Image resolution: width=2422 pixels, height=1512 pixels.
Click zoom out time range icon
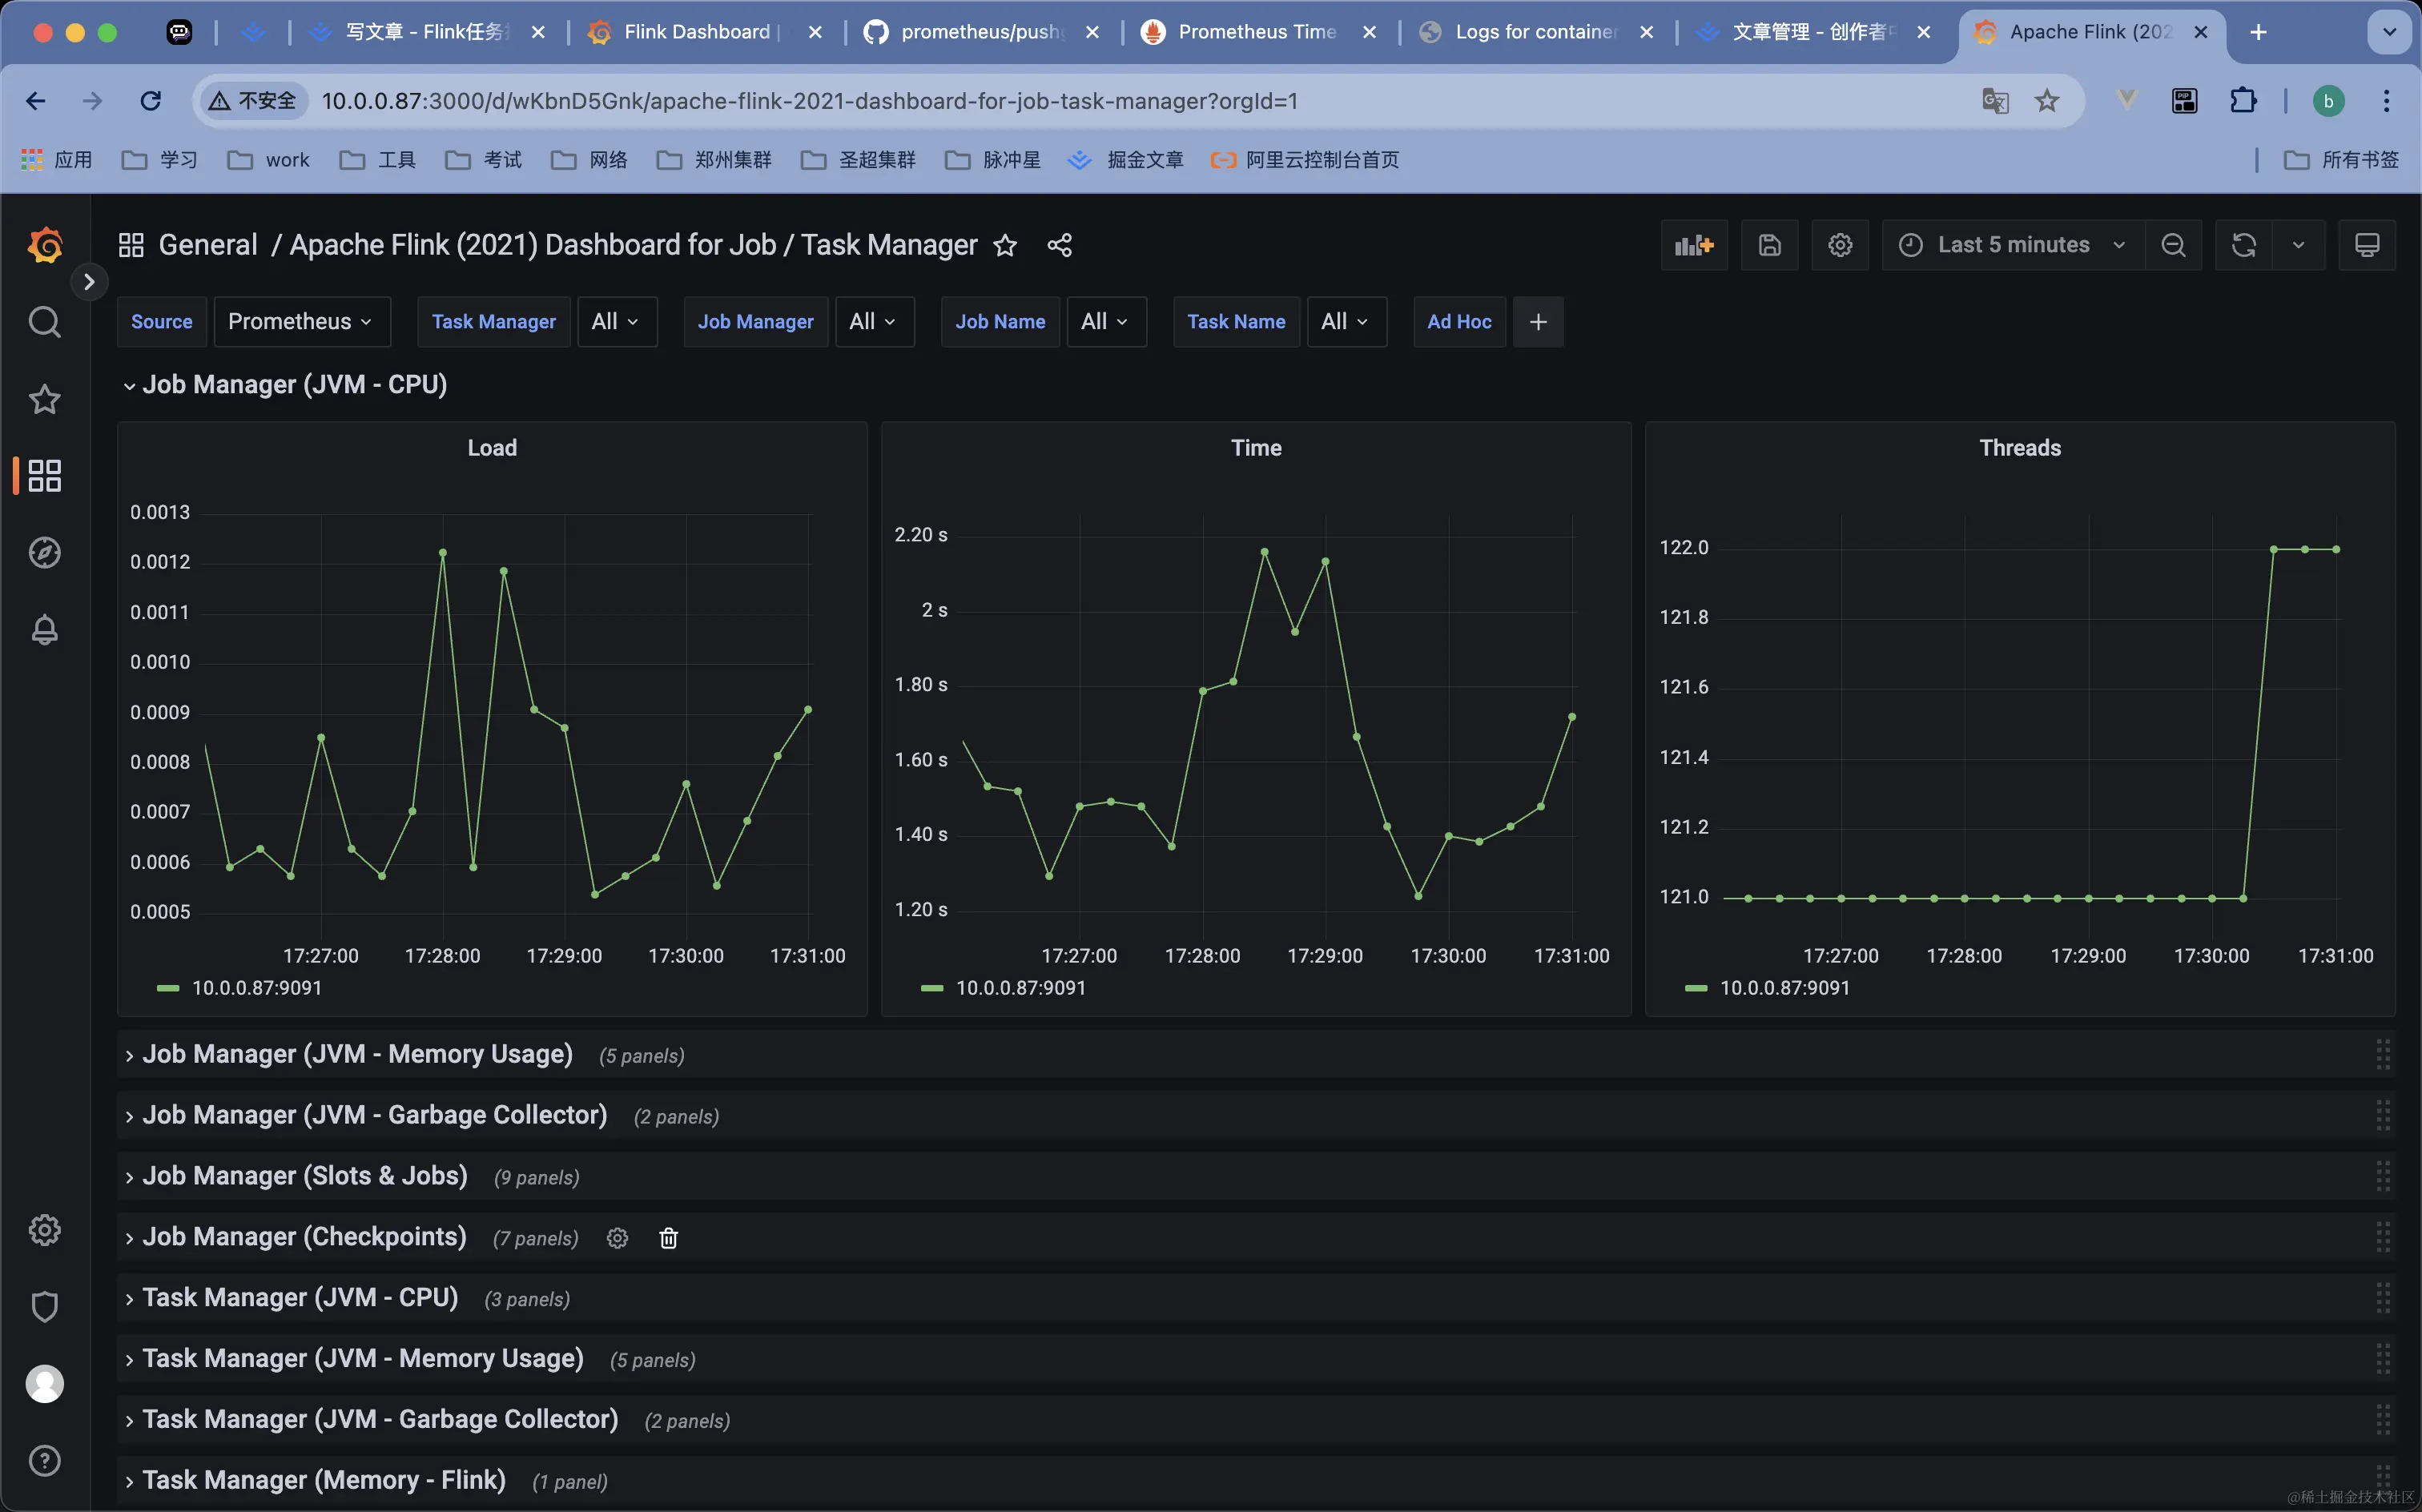[x=2172, y=245]
